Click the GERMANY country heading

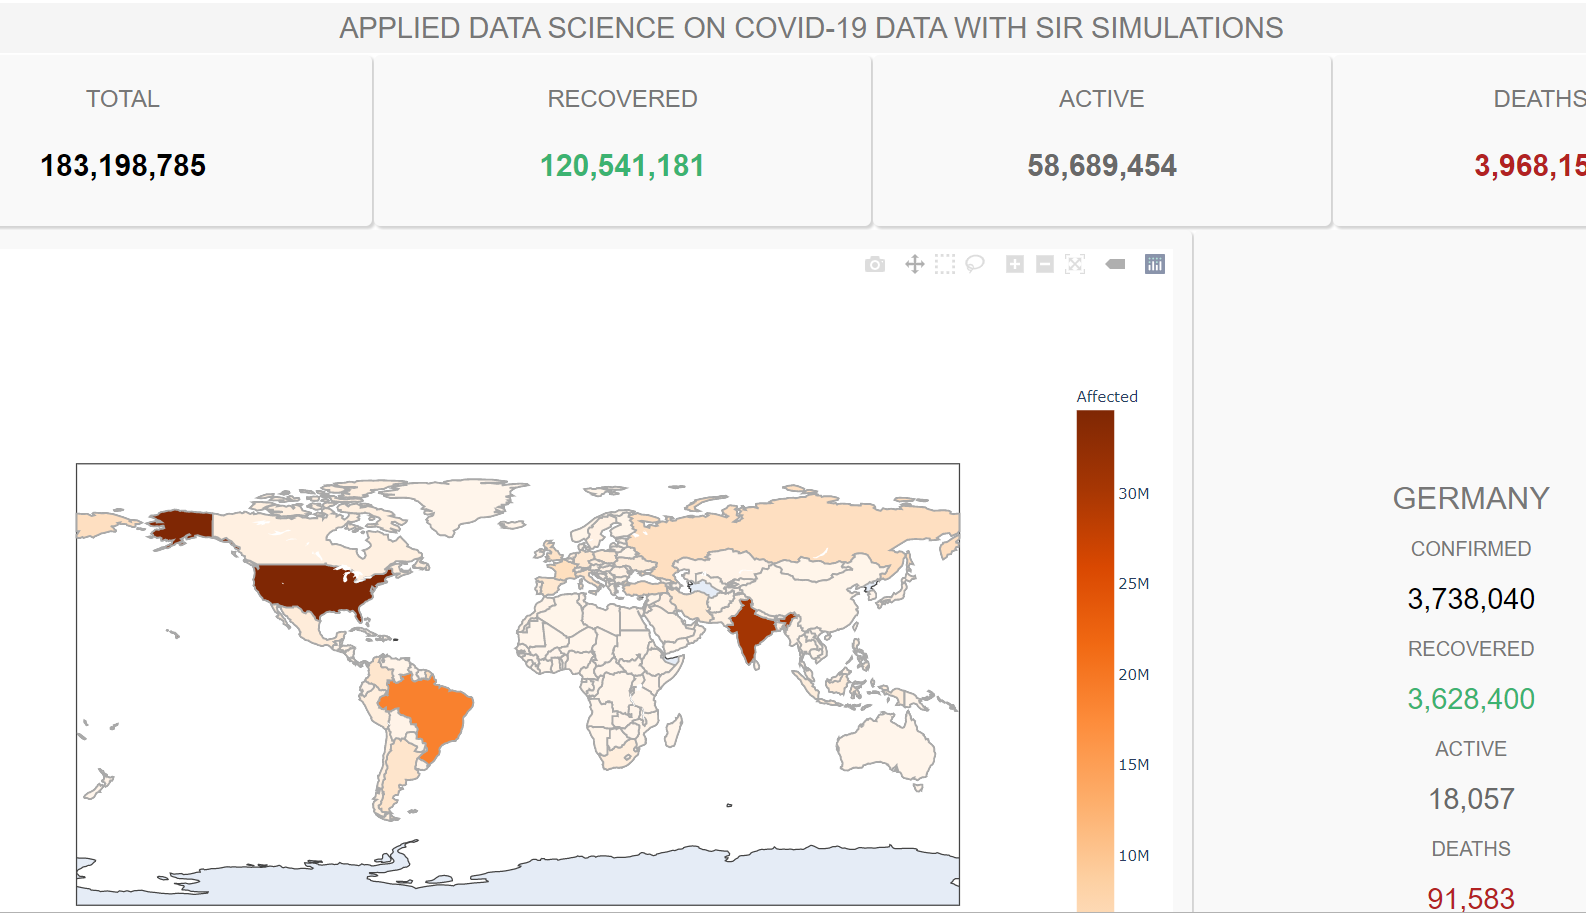click(1471, 498)
